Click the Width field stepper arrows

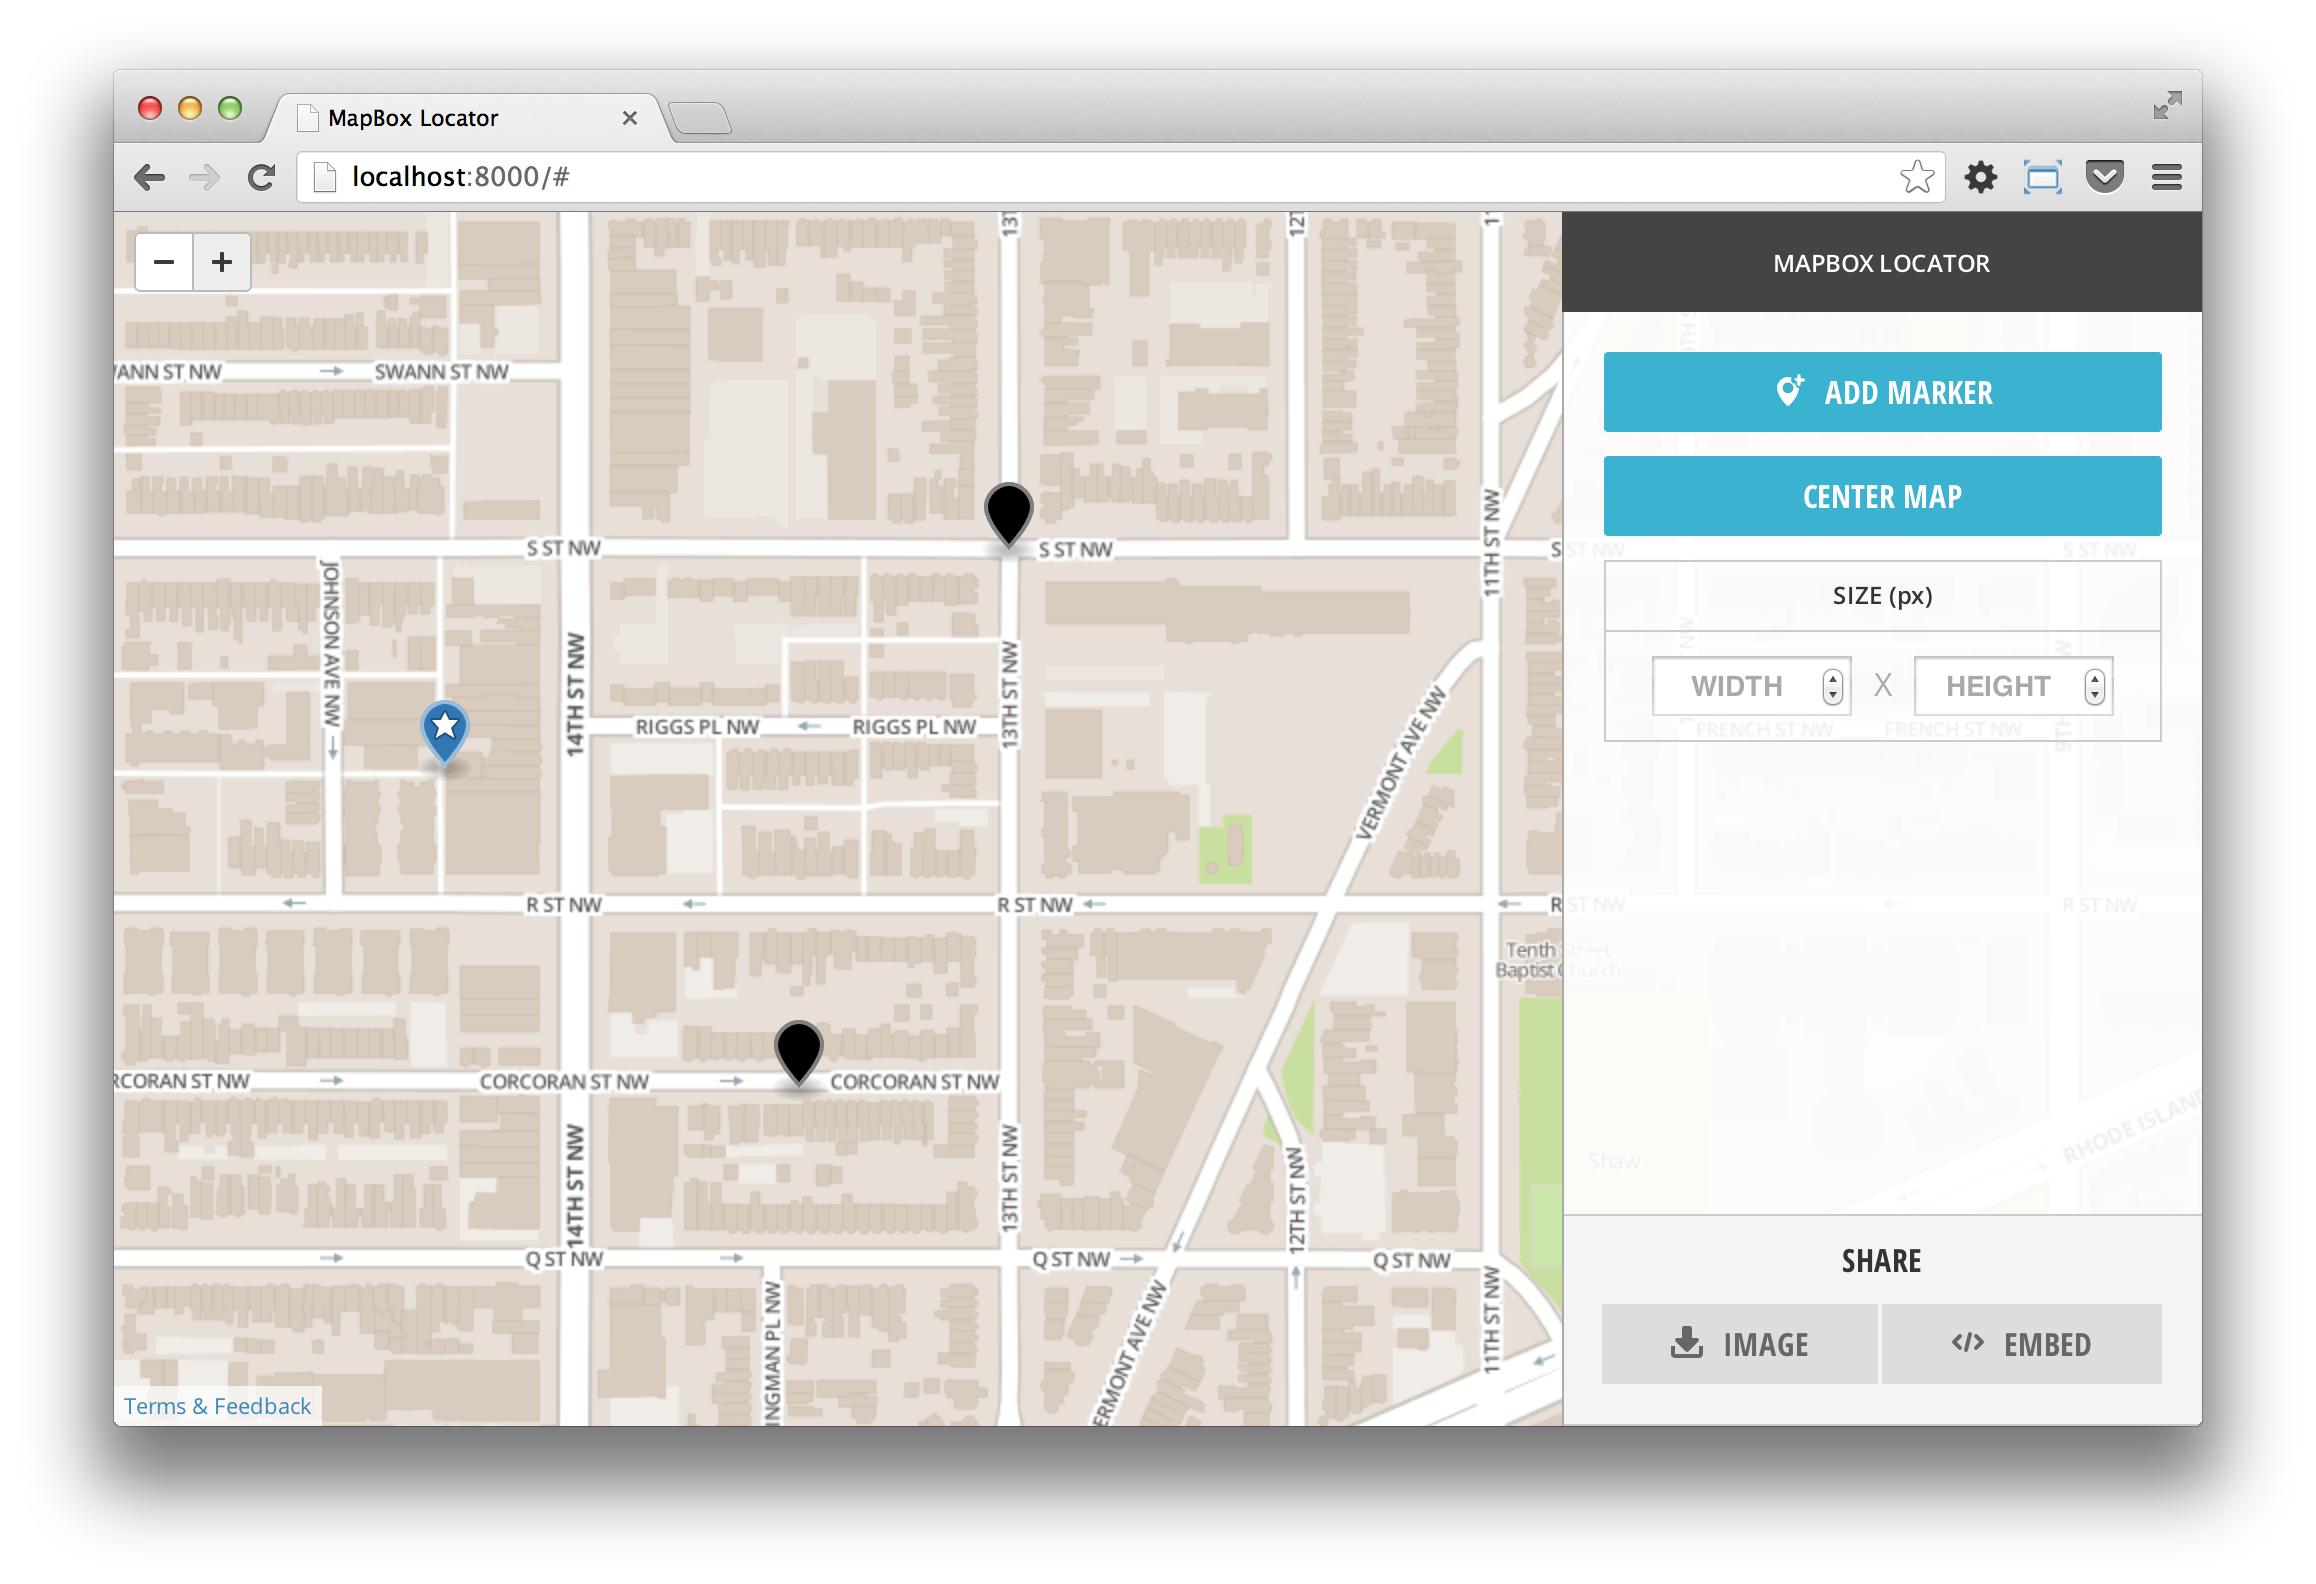click(1832, 686)
